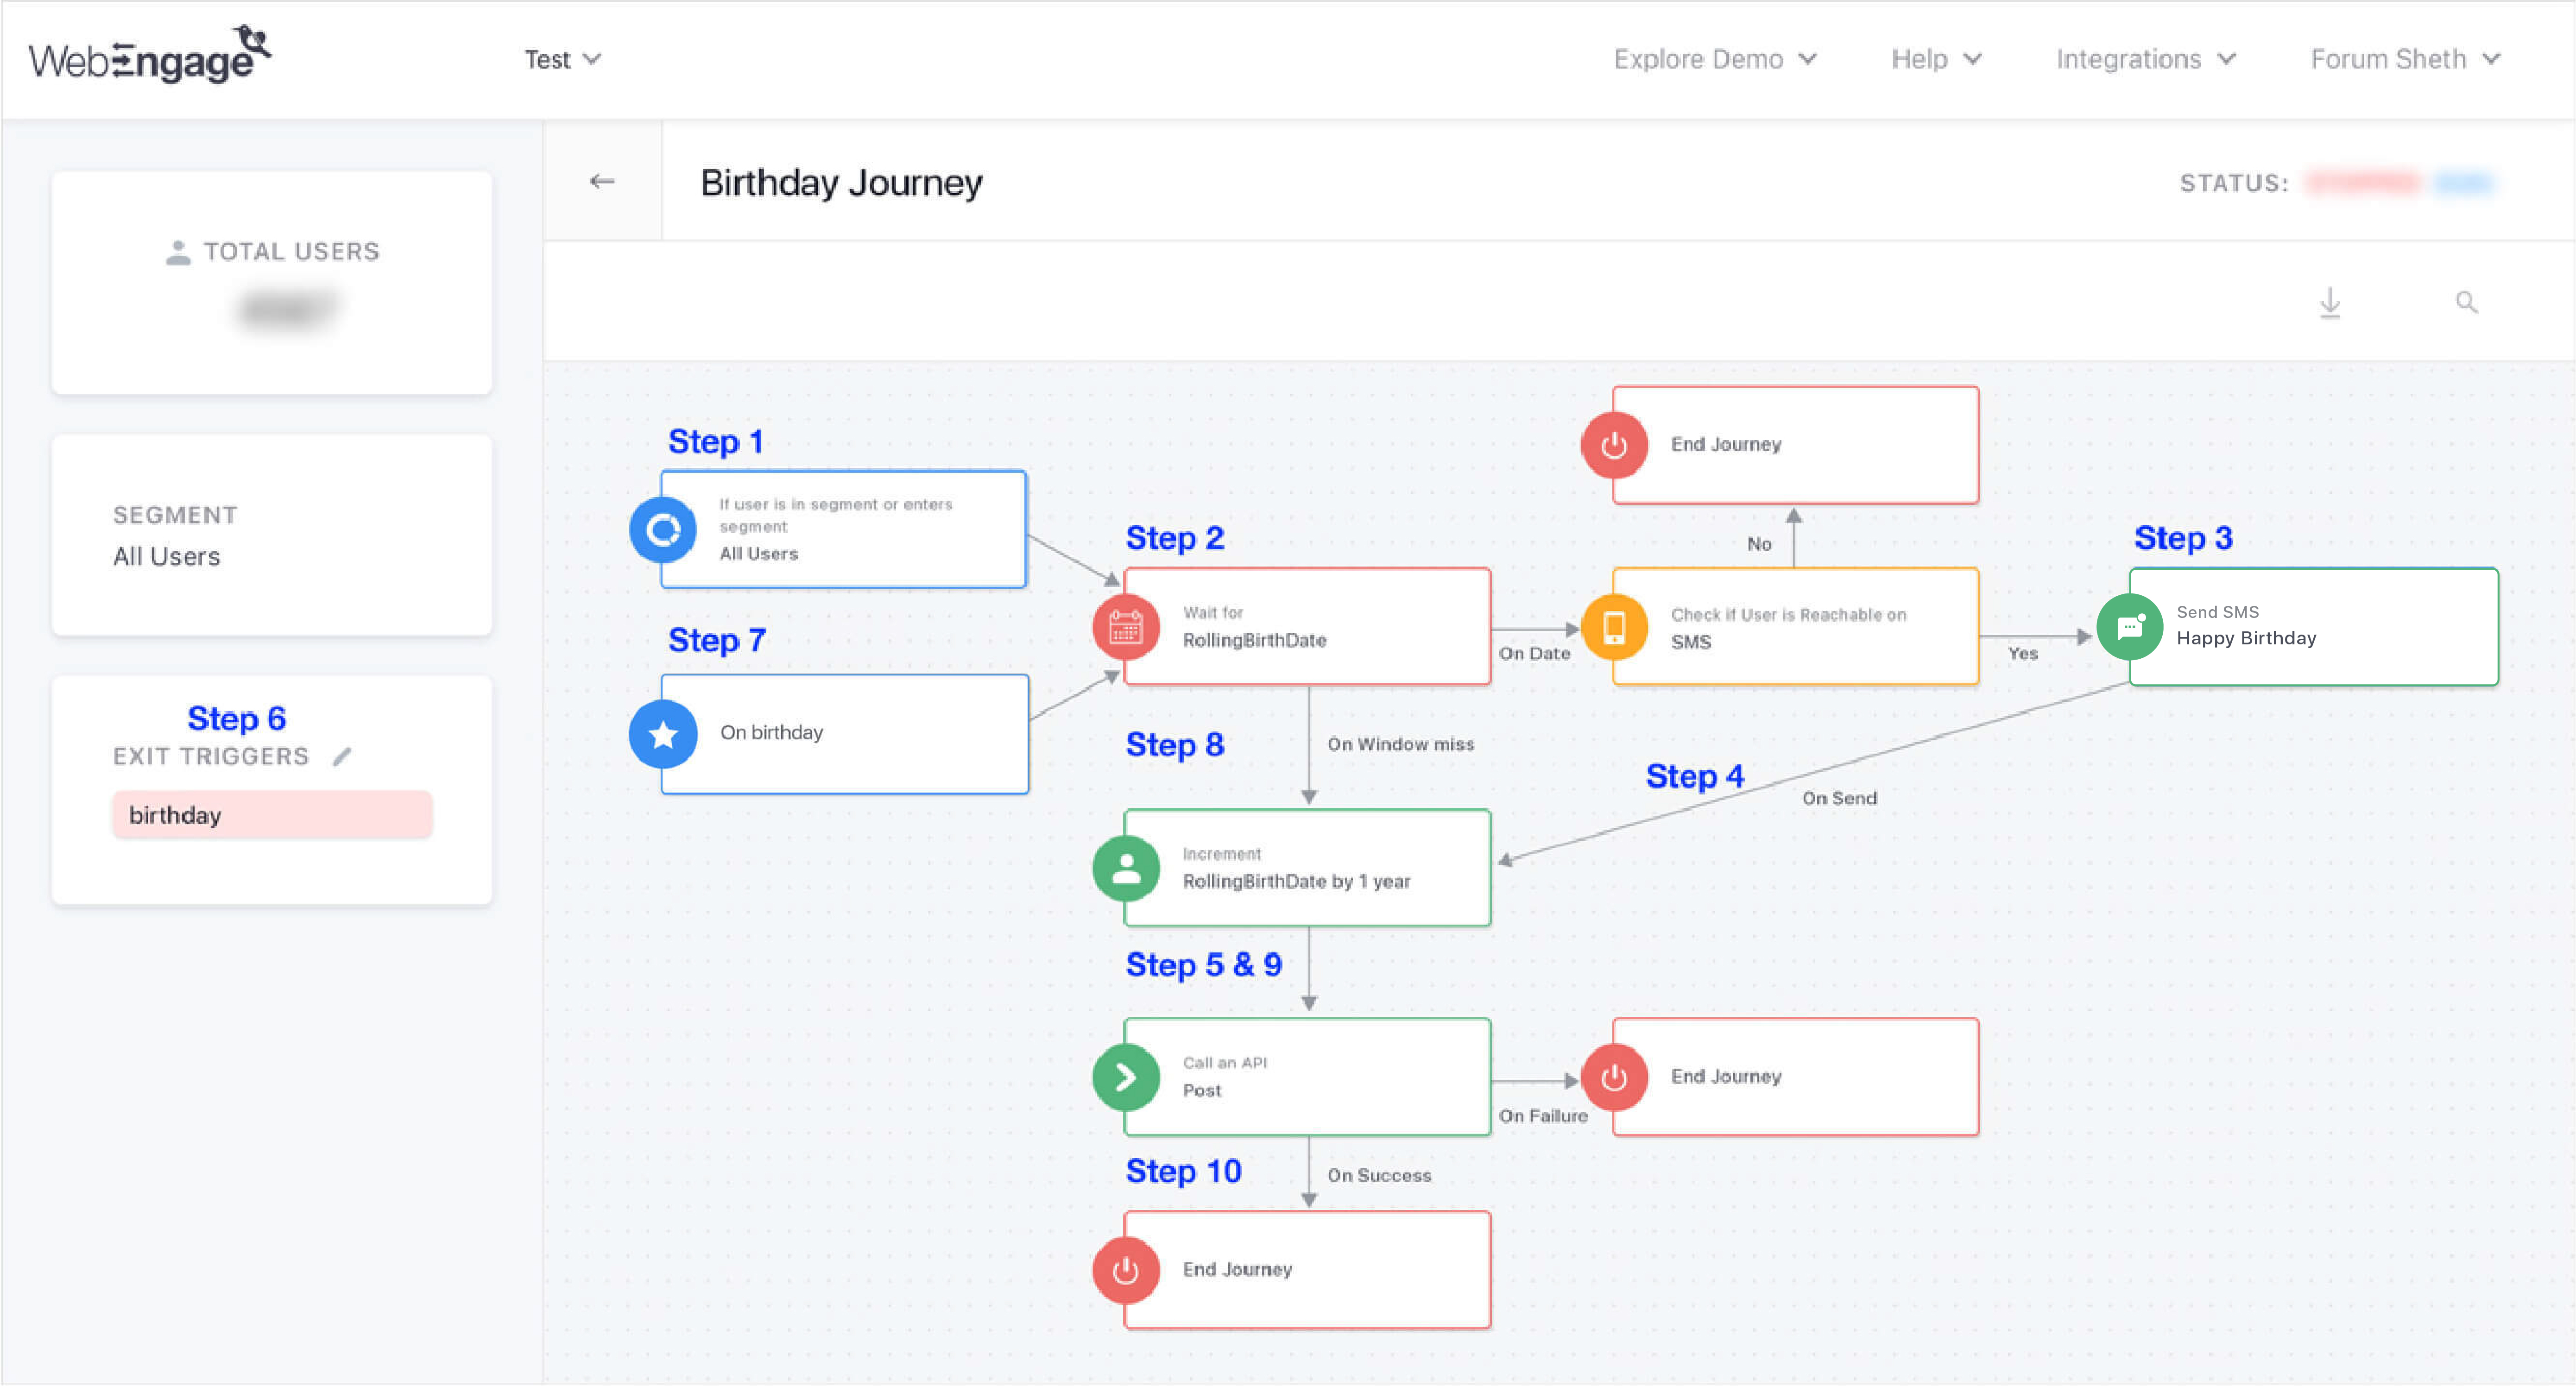
Task: Click the blue star On birthday icon
Action: click(663, 735)
